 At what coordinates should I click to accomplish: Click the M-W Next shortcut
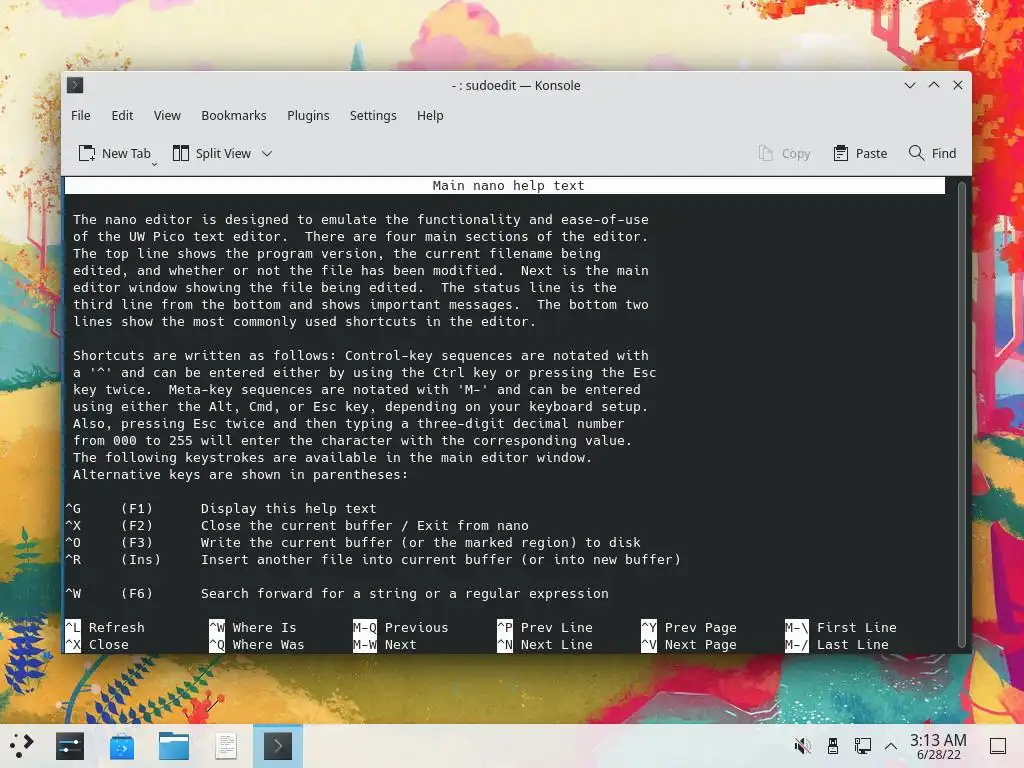coord(385,645)
